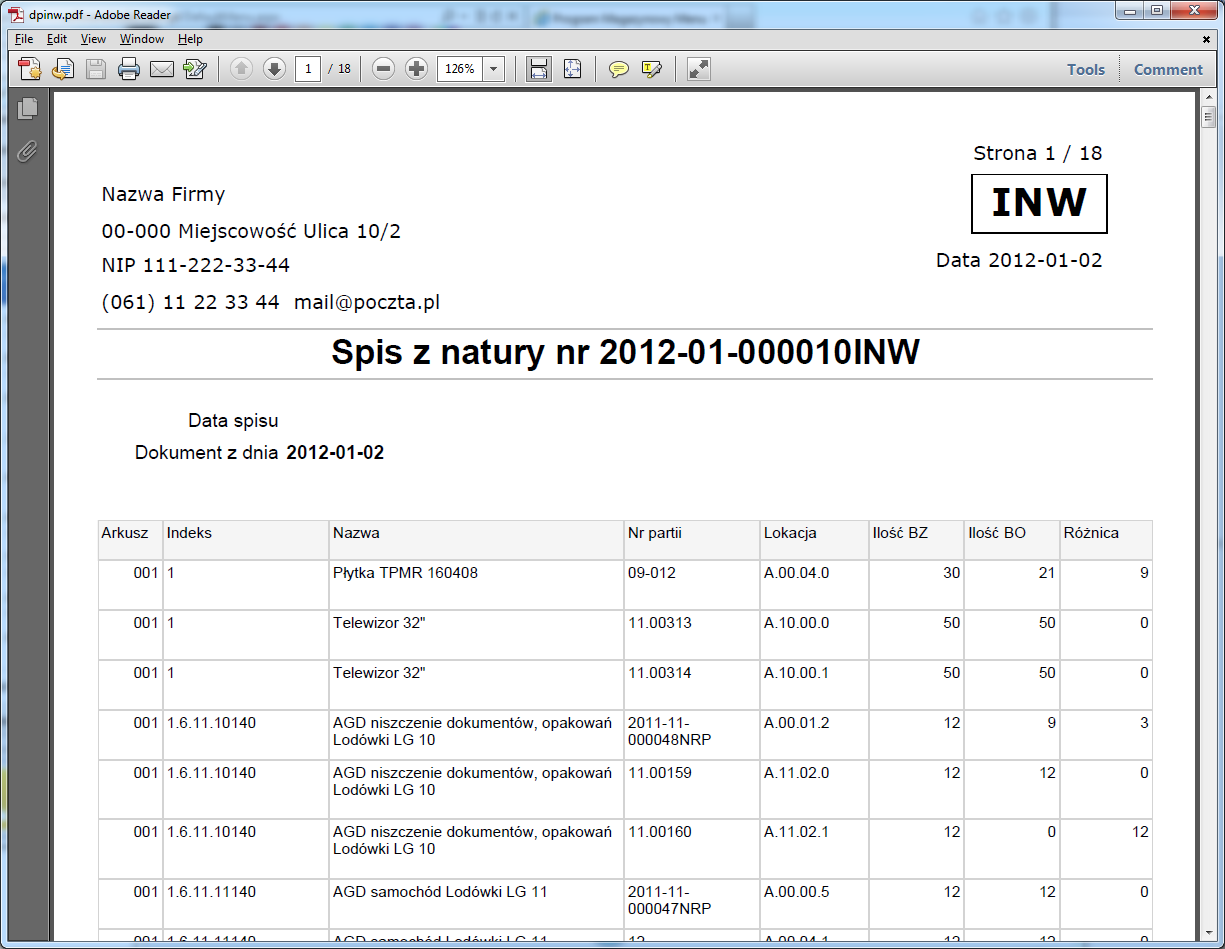The height and width of the screenshot is (949, 1225).
Task: Email the PDF using the envelope icon
Action: [x=162, y=69]
